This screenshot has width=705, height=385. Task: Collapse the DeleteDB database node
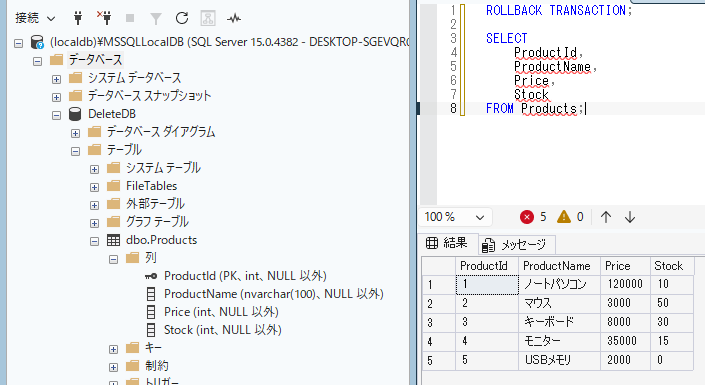(x=56, y=115)
